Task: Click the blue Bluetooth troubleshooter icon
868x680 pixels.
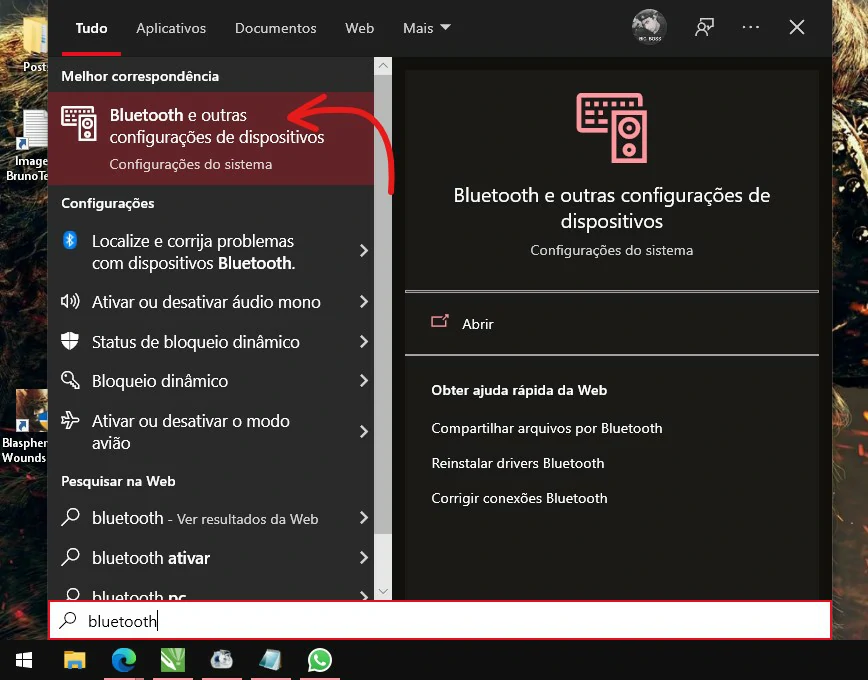Action: click(x=70, y=240)
